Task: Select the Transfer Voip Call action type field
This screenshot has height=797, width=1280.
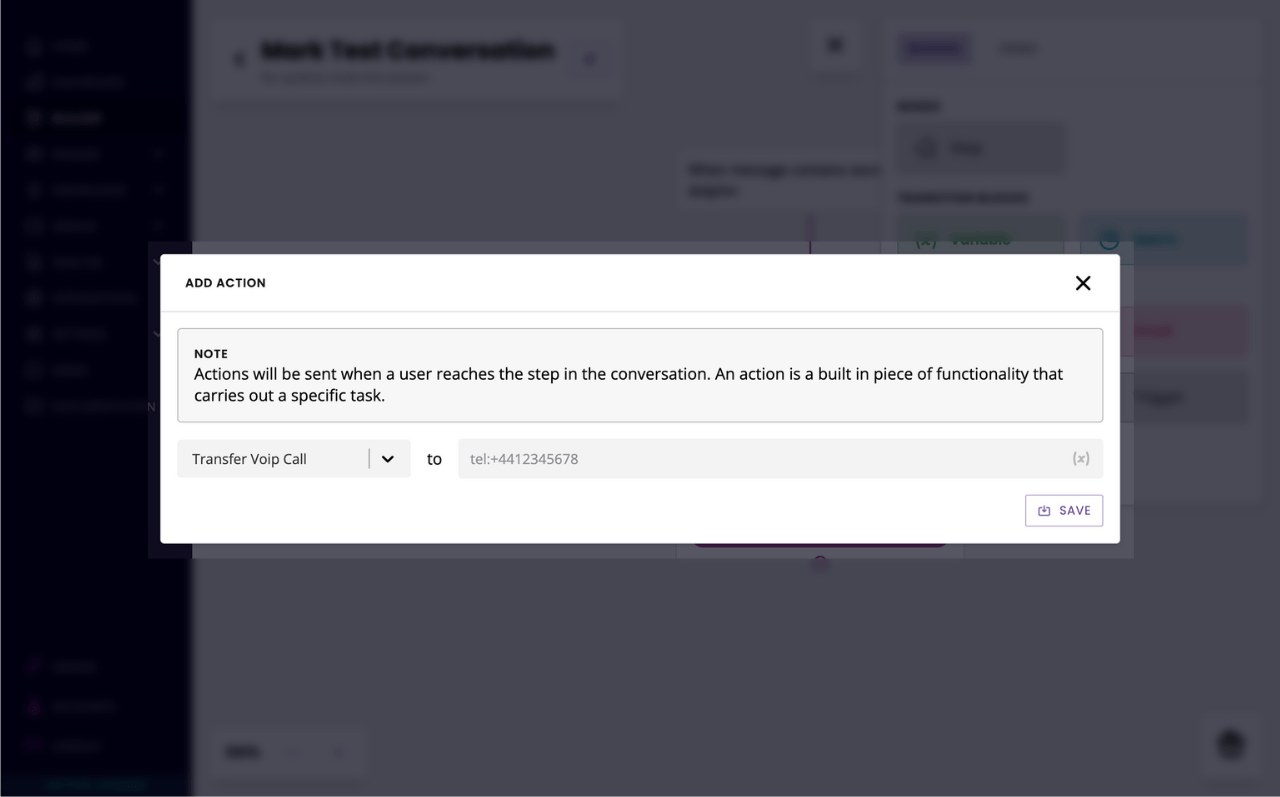Action: tap(294, 459)
